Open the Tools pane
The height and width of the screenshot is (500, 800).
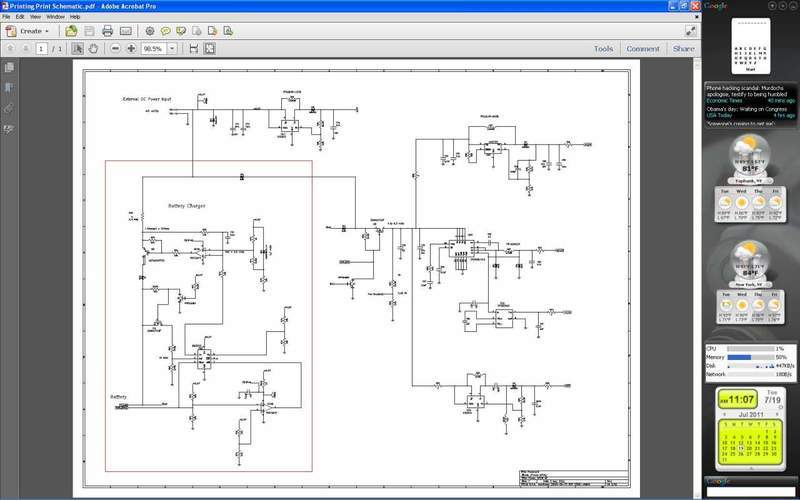(603, 48)
